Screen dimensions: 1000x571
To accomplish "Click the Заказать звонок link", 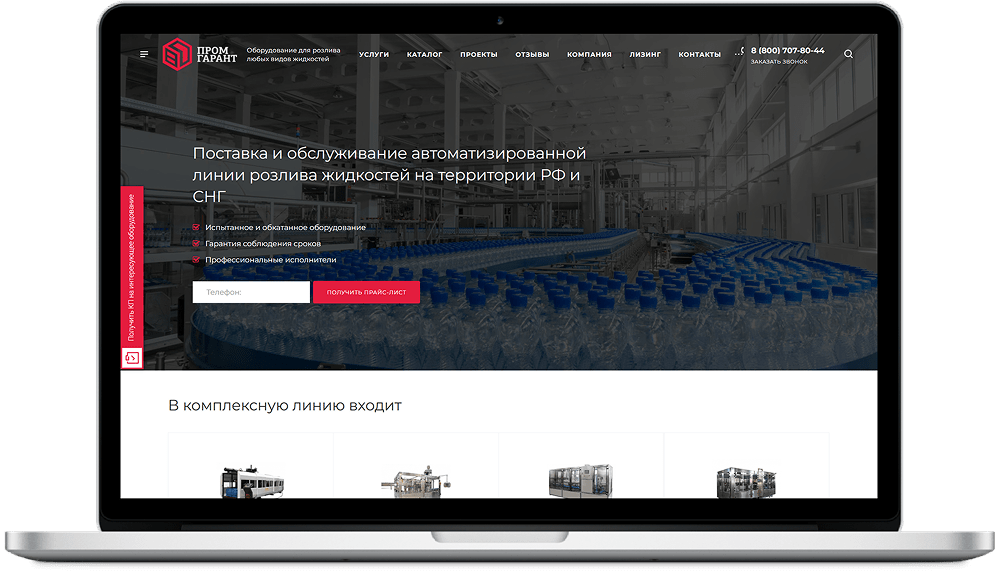I will [778, 62].
